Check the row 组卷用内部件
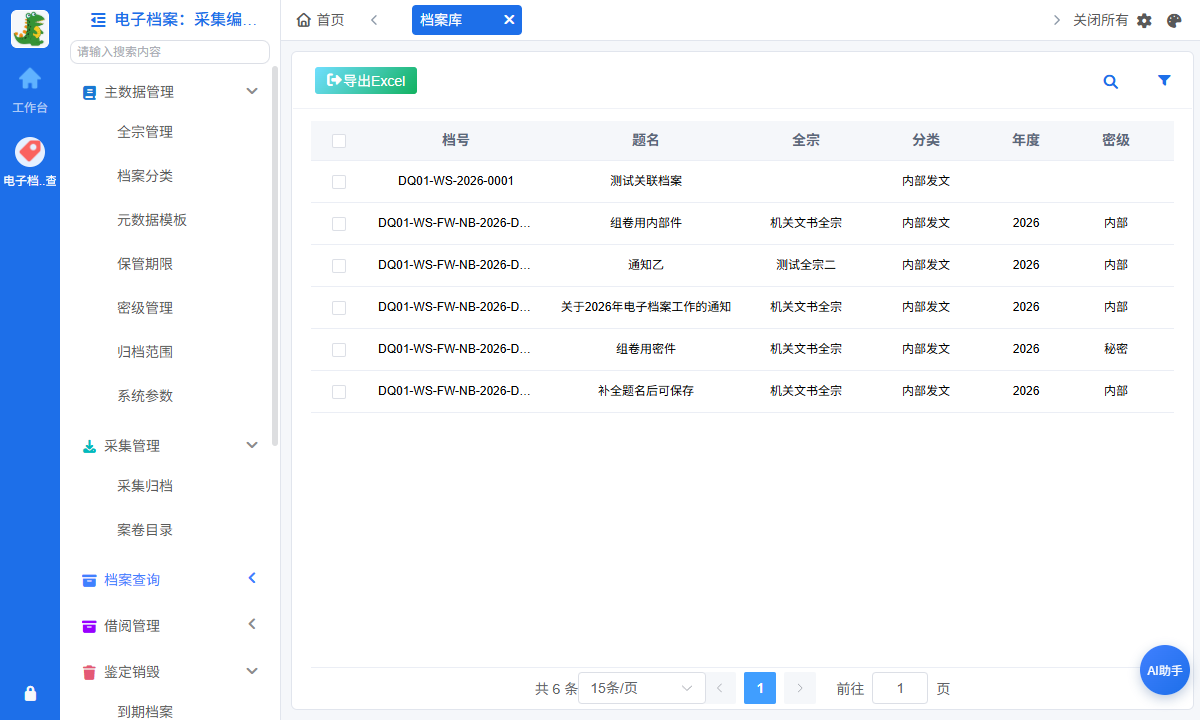Screen dimensions: 1200x720 [339, 224]
